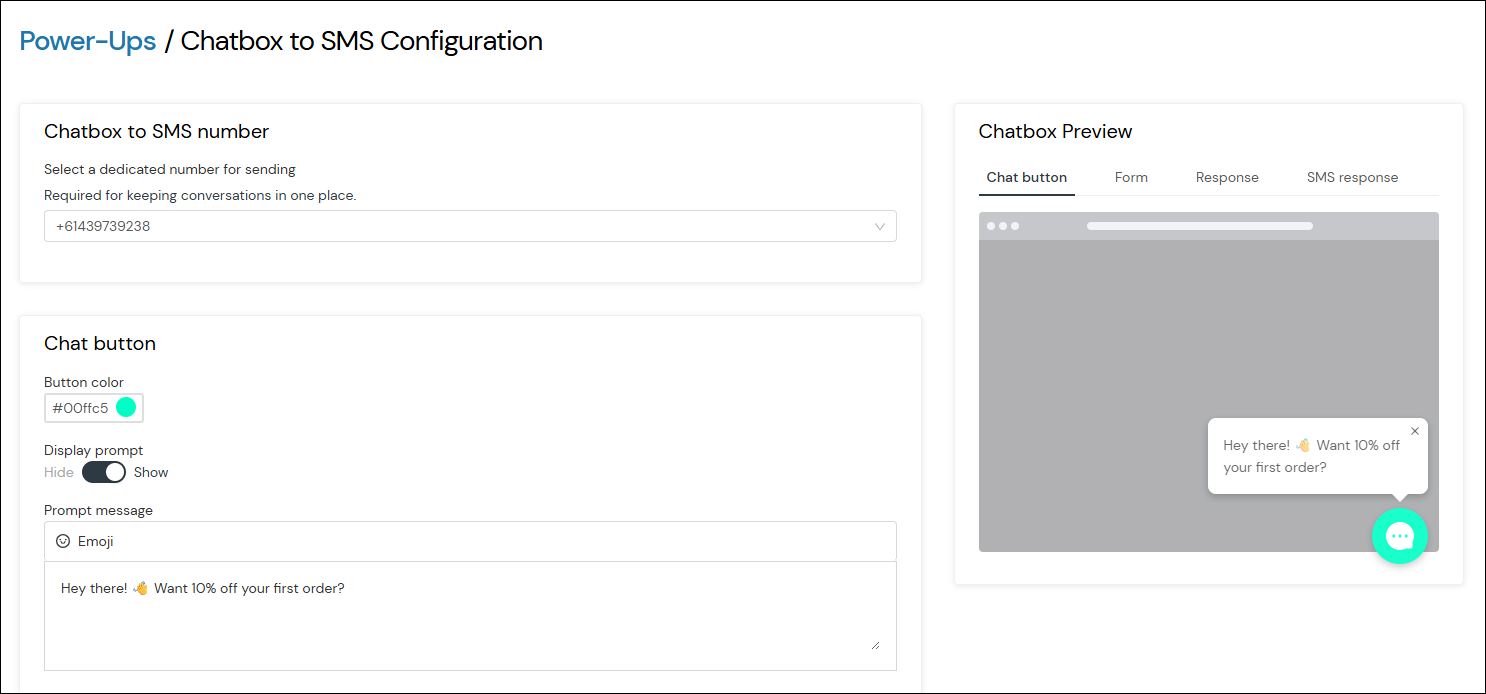Click the 'Prompt message' field label
Viewport: 1486px width, 694px height.
click(x=98, y=510)
